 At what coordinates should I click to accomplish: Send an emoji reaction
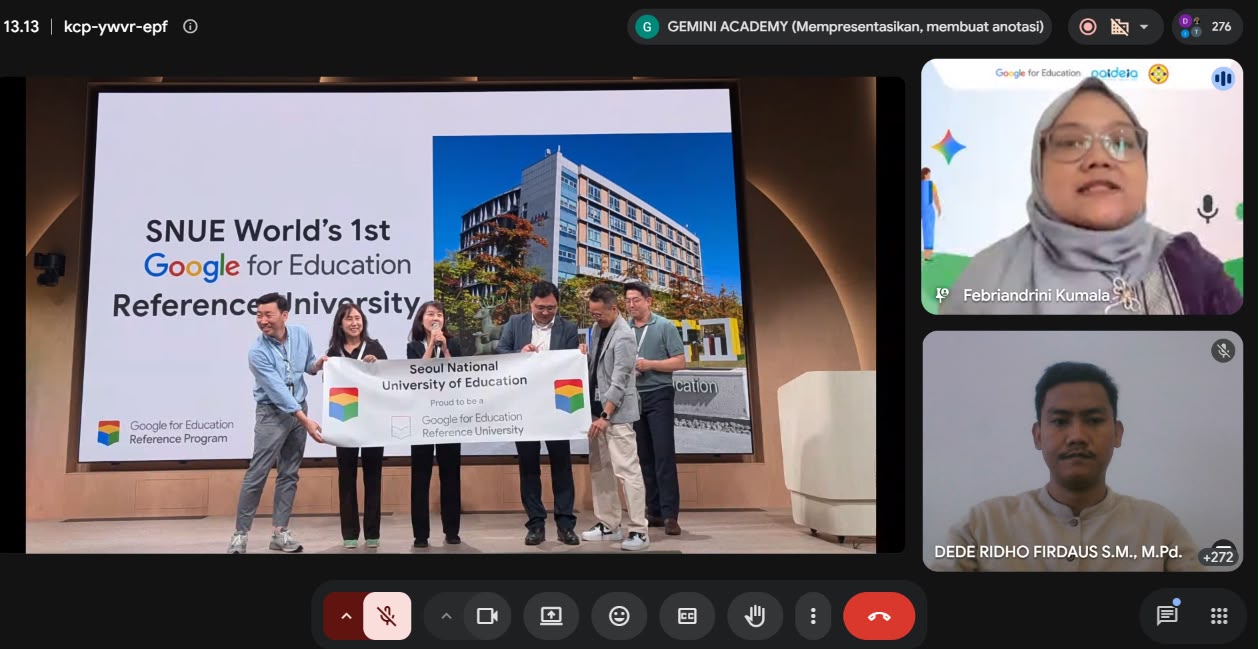[619, 616]
